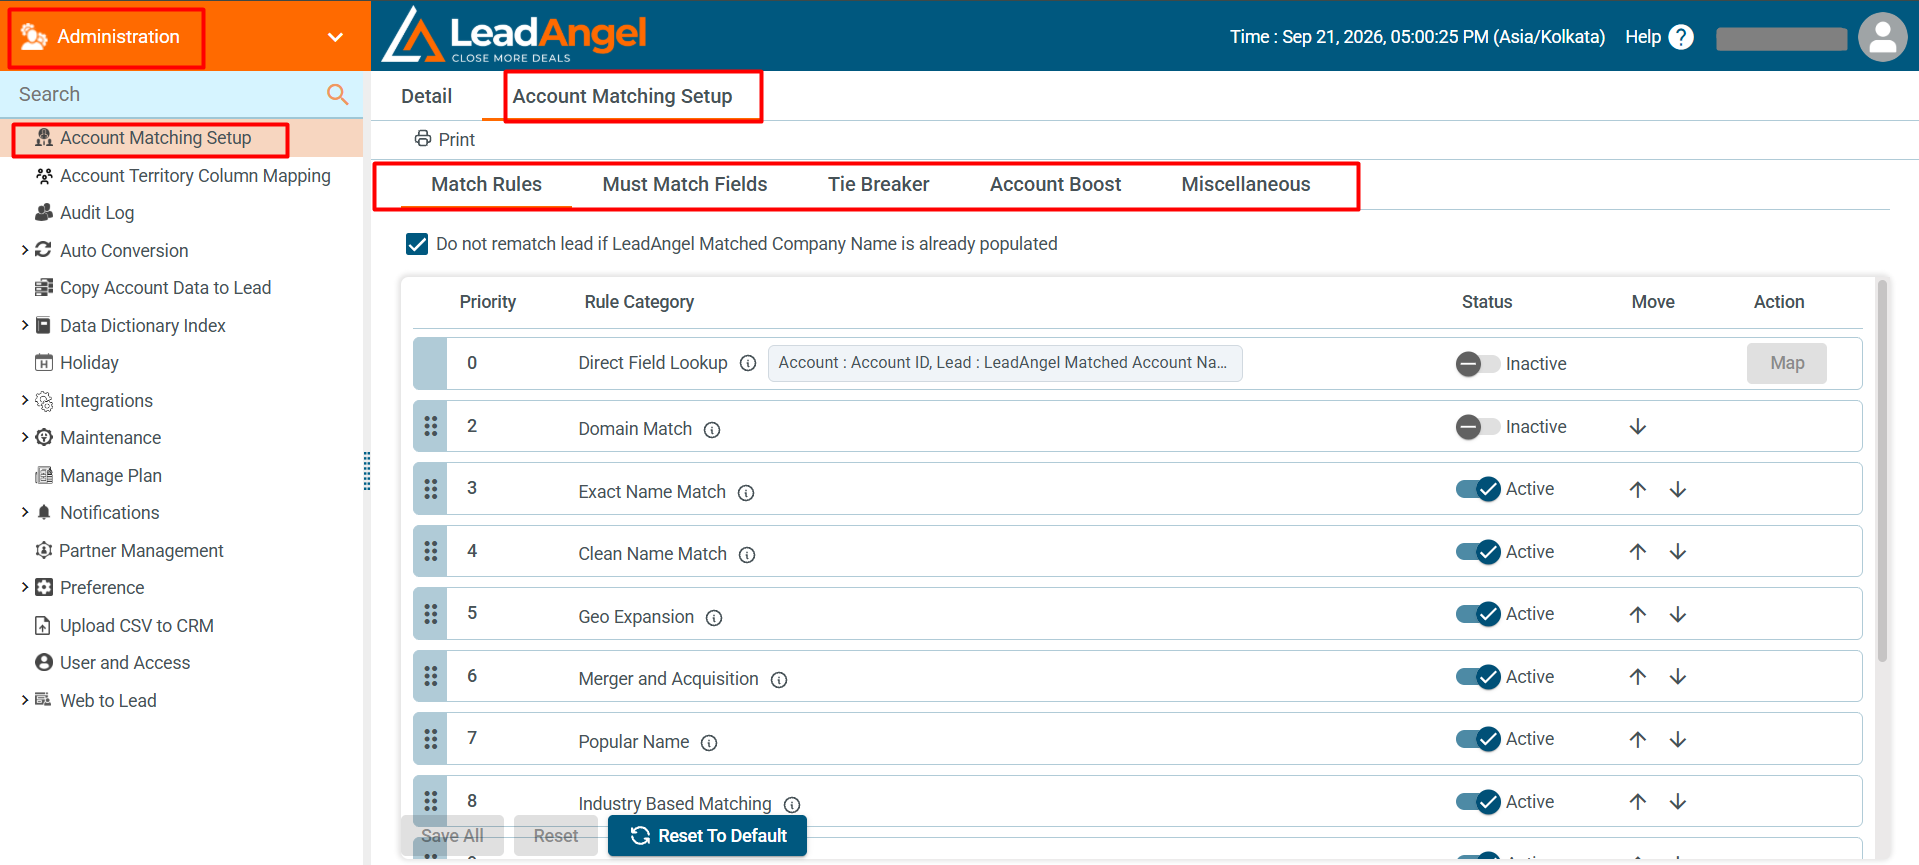Click drag handle of Merger and Acquisition row

pos(430,676)
